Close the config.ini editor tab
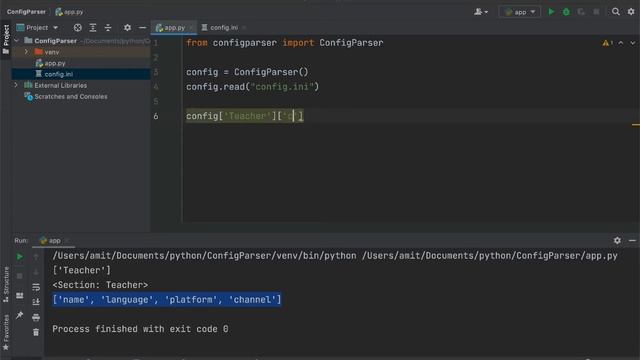640x360 pixels. point(244,27)
